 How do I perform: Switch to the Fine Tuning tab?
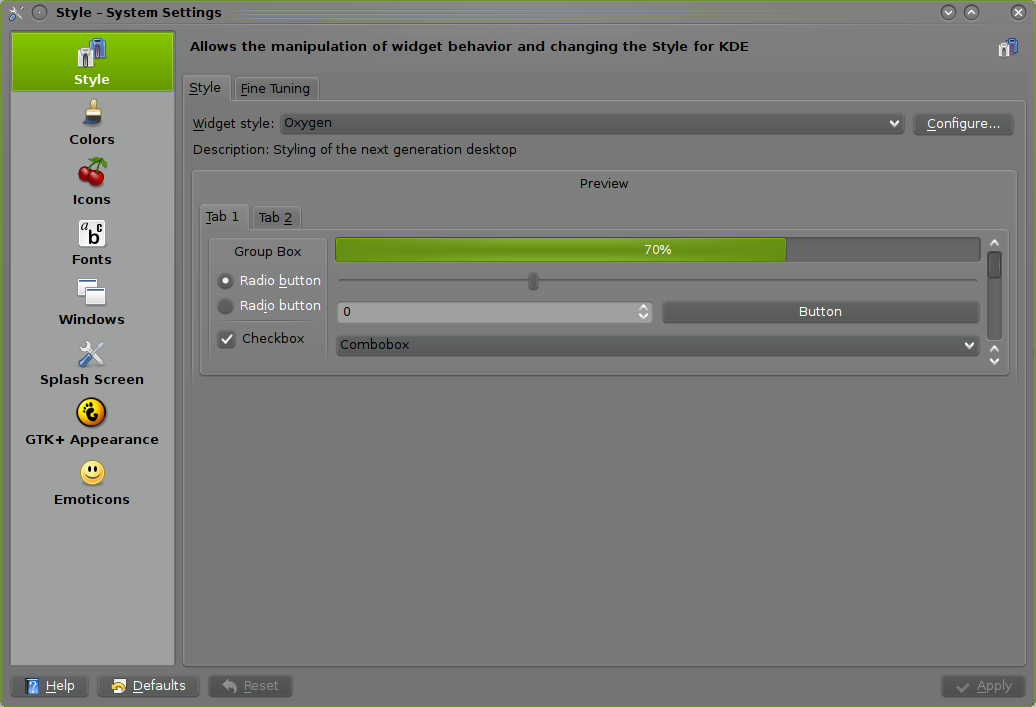tap(275, 88)
